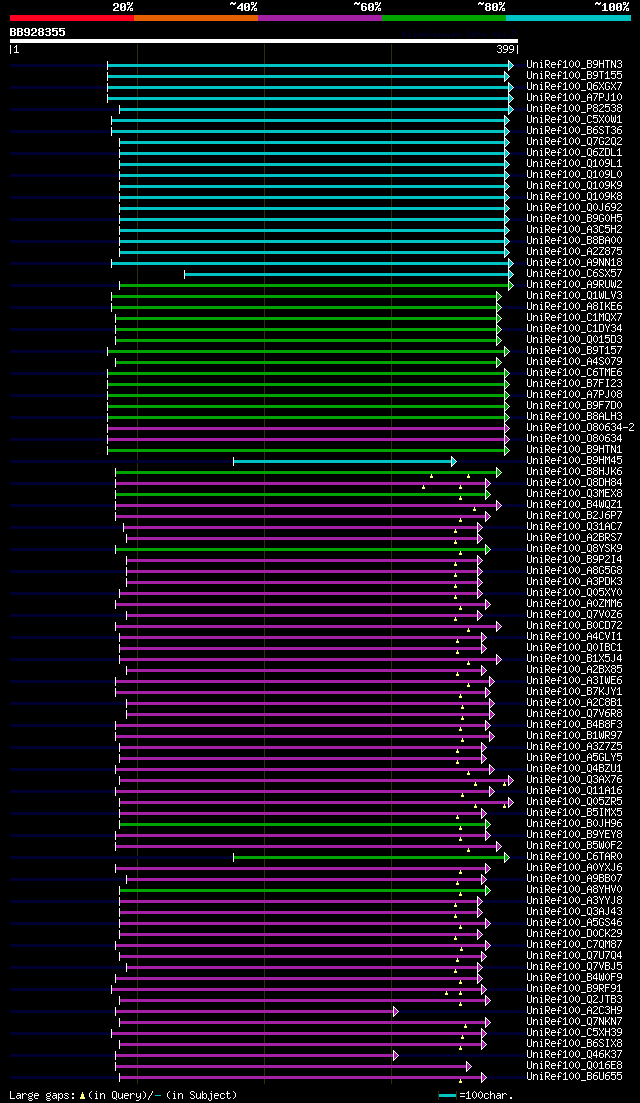Select the UniRef100_B8HJK6 label
This screenshot has width=640, height=1103.
coord(574,471)
